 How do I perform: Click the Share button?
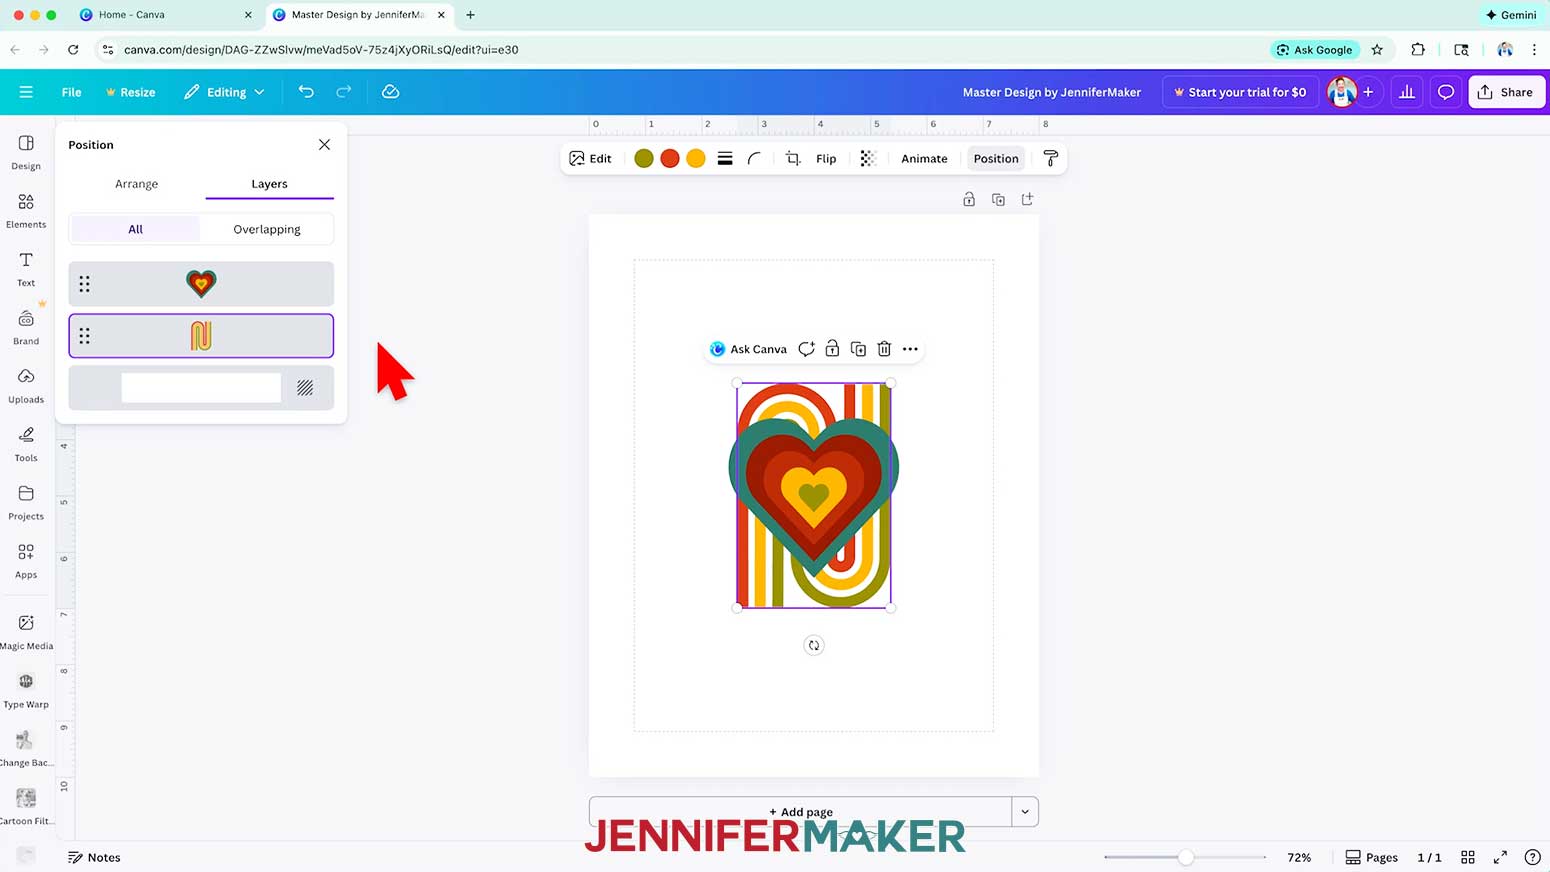click(1505, 92)
